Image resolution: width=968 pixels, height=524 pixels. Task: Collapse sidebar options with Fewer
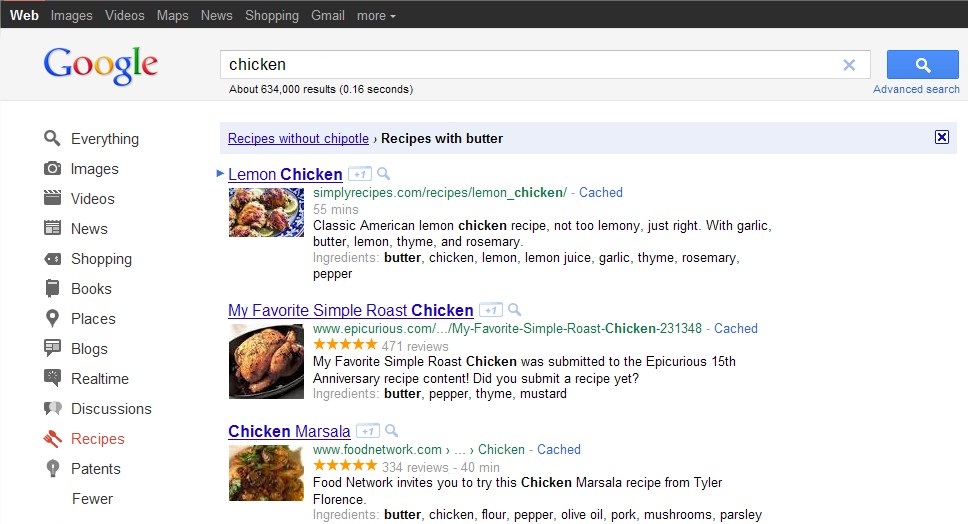coord(92,499)
